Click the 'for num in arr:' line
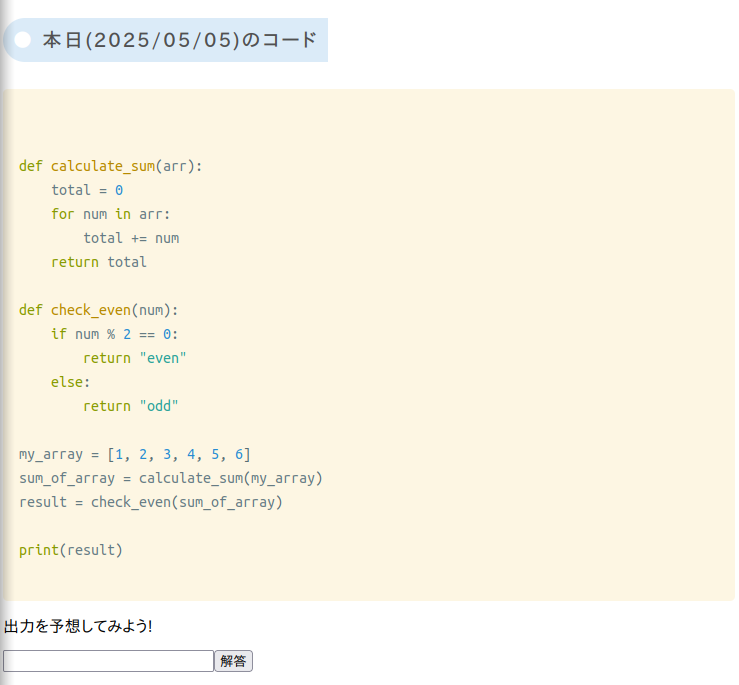The height and width of the screenshot is (685, 739). 111,214
